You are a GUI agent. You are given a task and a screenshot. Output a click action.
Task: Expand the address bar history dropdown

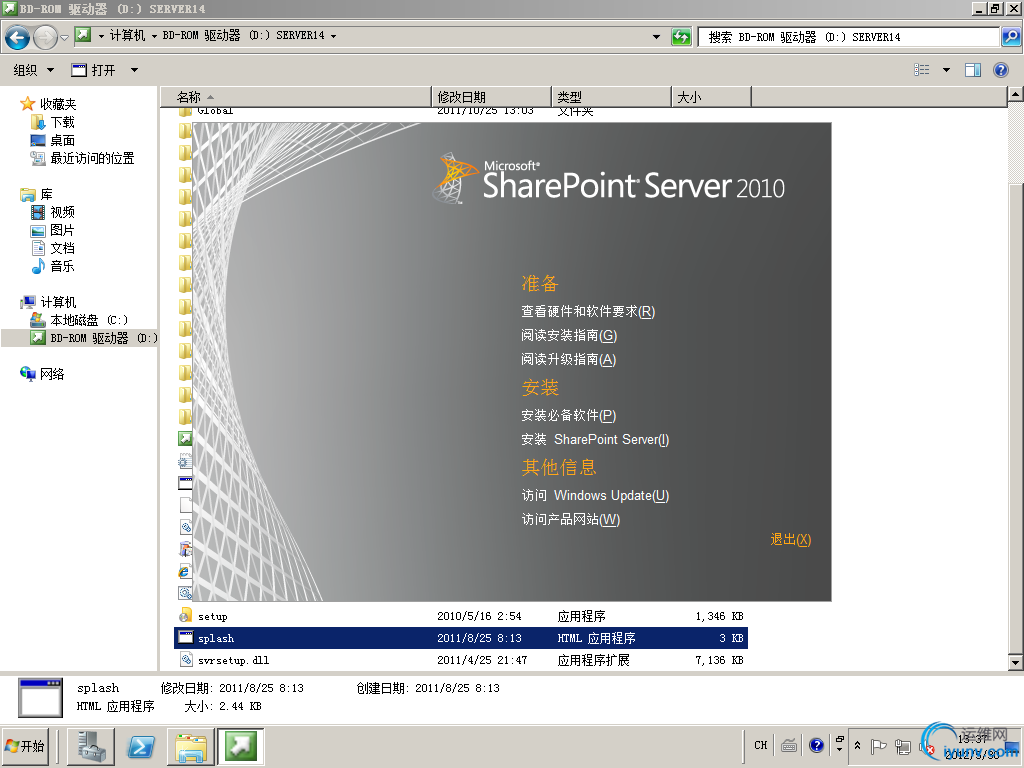pos(656,37)
